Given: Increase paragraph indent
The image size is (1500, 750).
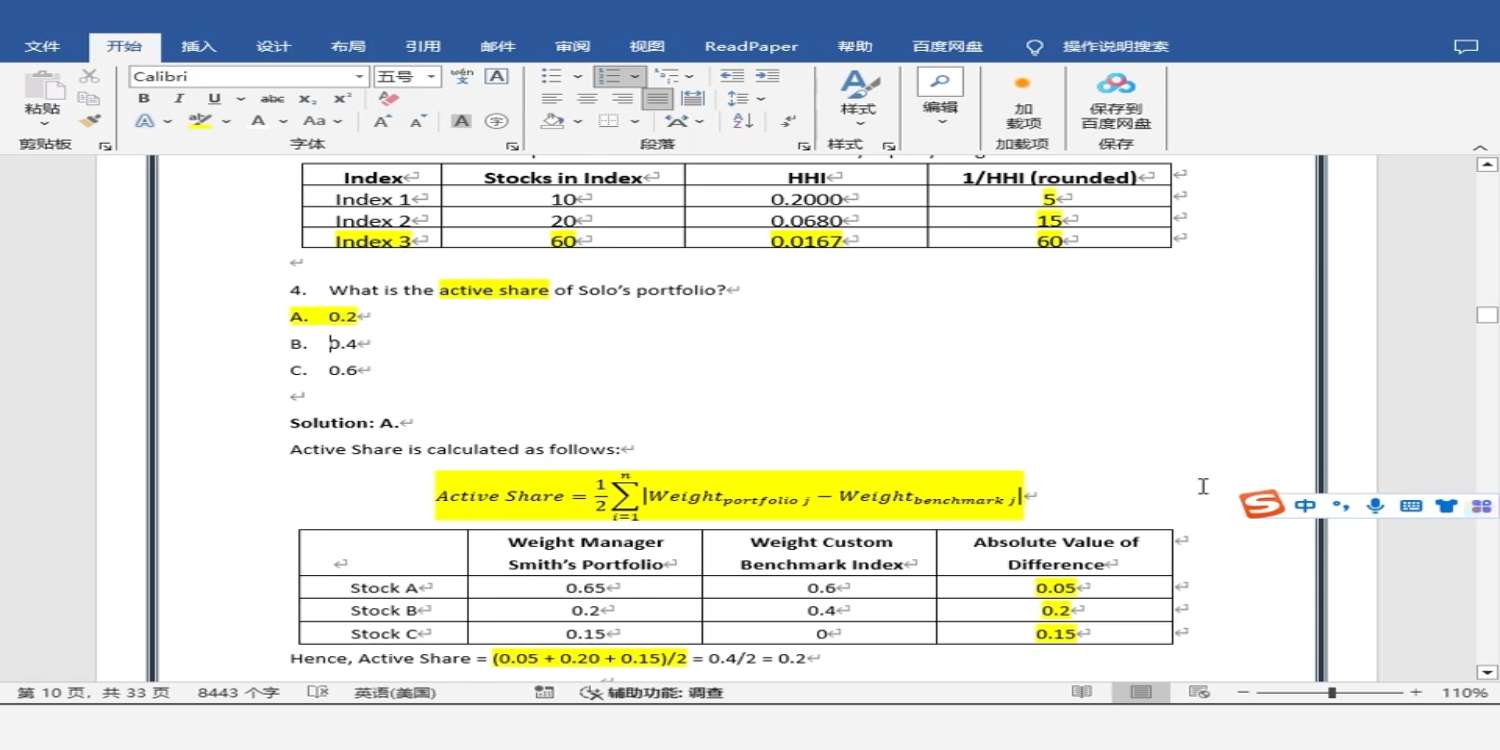Looking at the screenshot, I should (x=767, y=76).
